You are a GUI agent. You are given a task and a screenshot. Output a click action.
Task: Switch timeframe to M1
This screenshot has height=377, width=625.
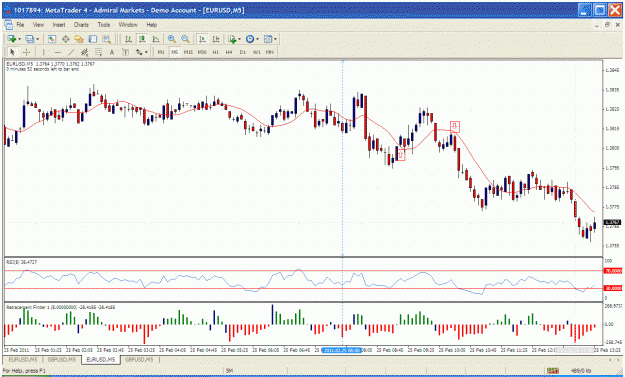pos(161,52)
